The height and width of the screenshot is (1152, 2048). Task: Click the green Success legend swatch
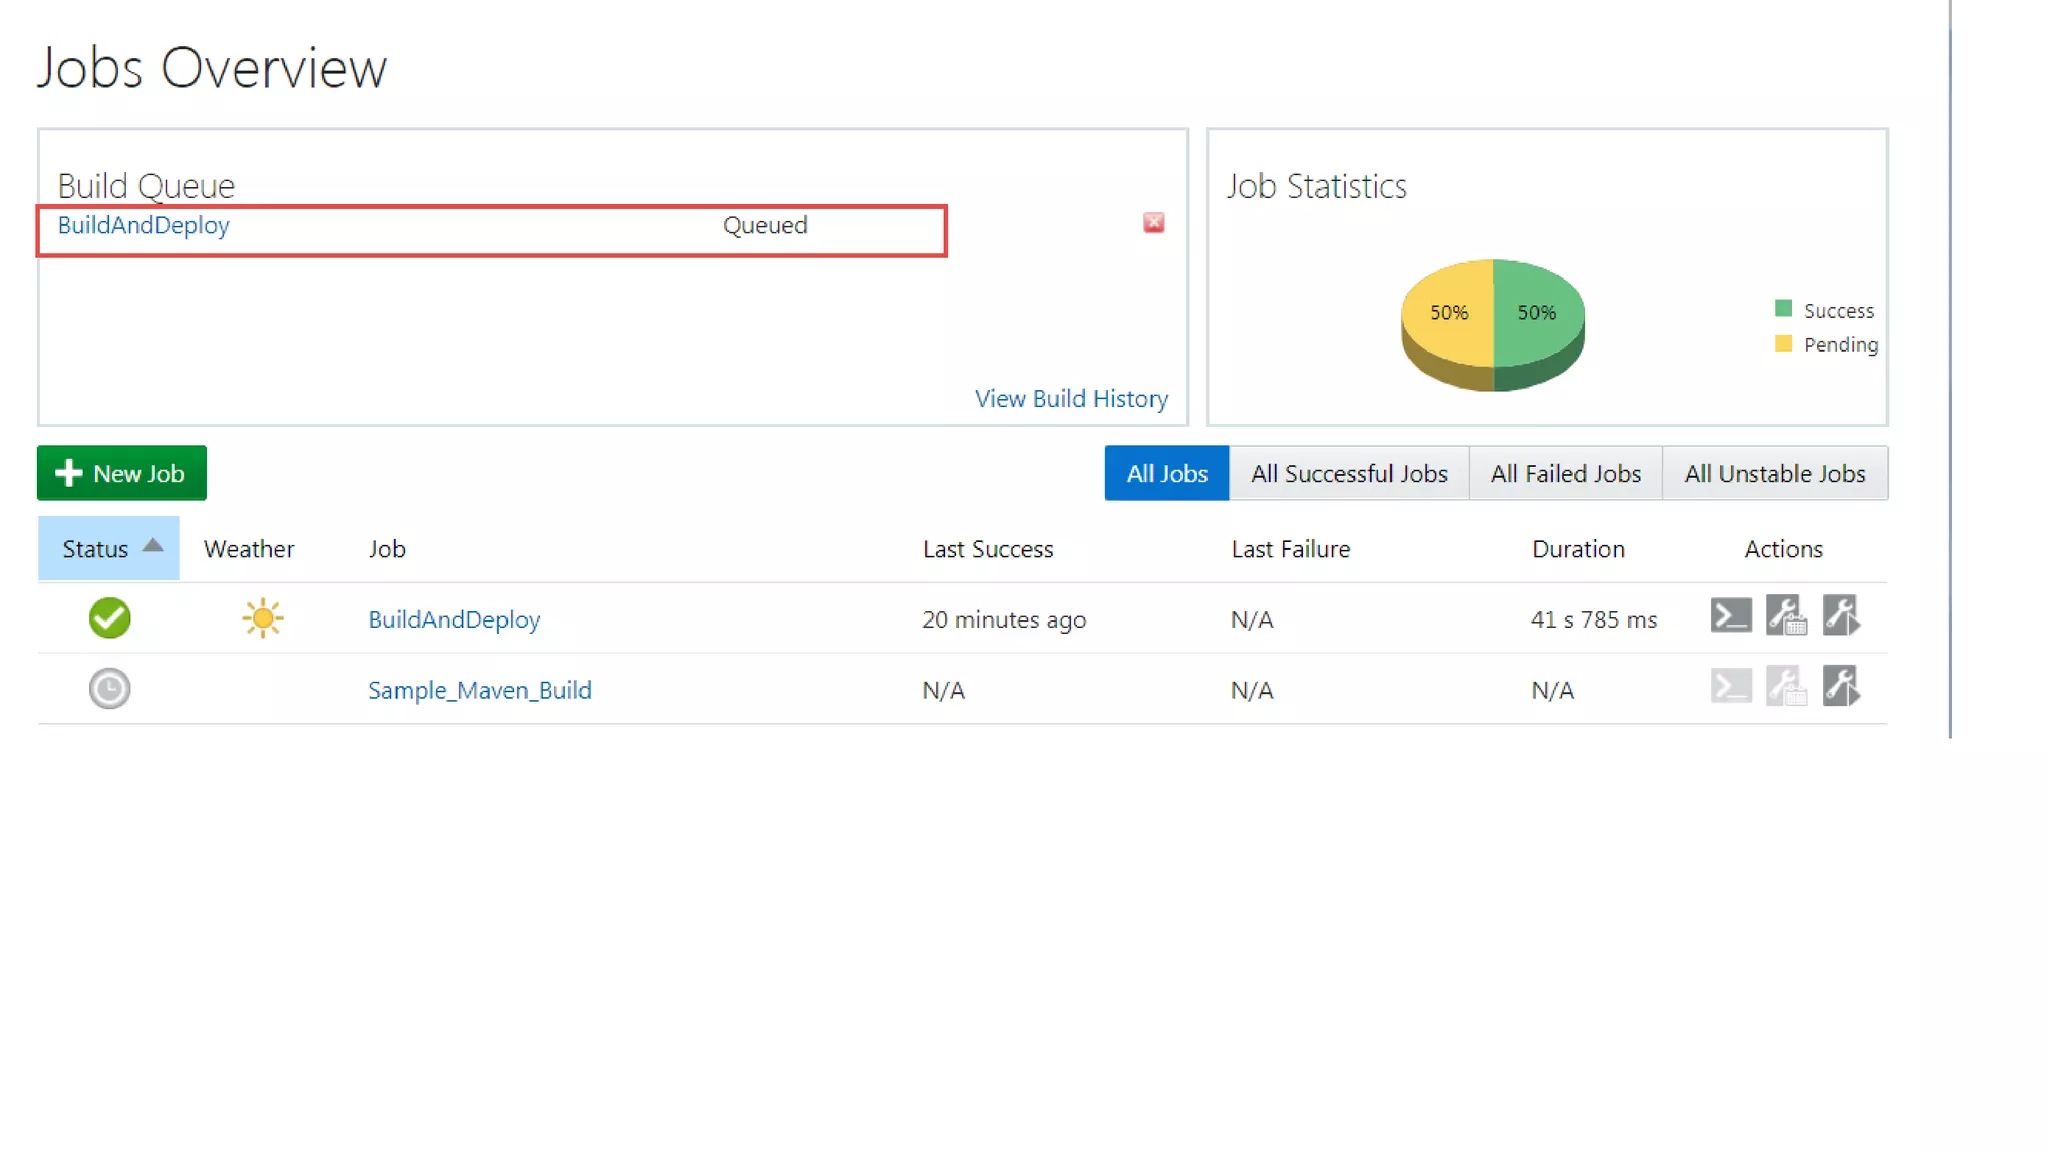coord(1783,309)
